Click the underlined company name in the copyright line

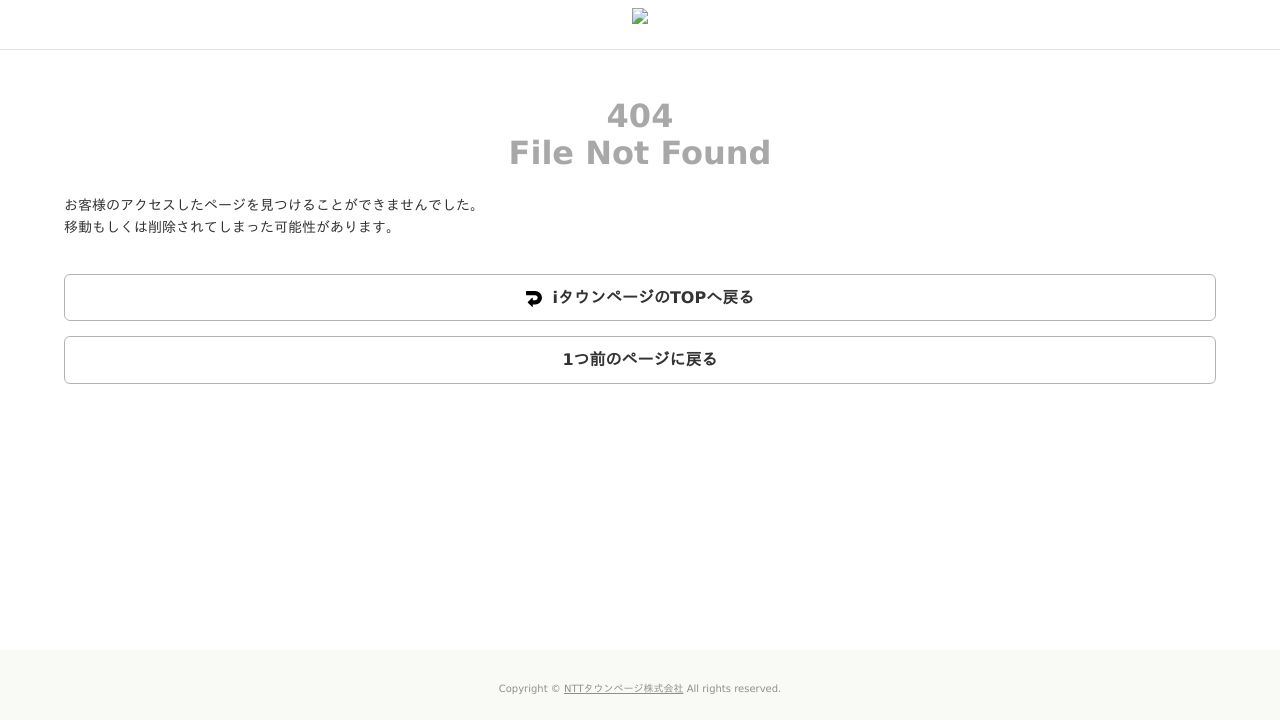tap(623, 688)
